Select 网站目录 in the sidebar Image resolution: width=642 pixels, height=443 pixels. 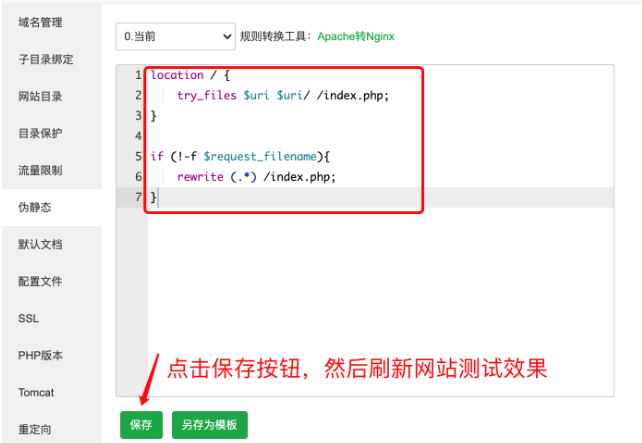40,96
